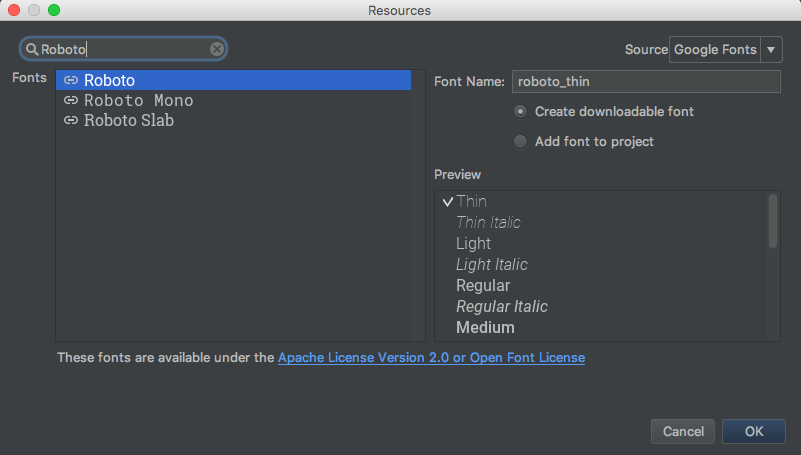The image size is (801, 455).
Task: Click the preview list scrollbar
Action: [x=773, y=221]
